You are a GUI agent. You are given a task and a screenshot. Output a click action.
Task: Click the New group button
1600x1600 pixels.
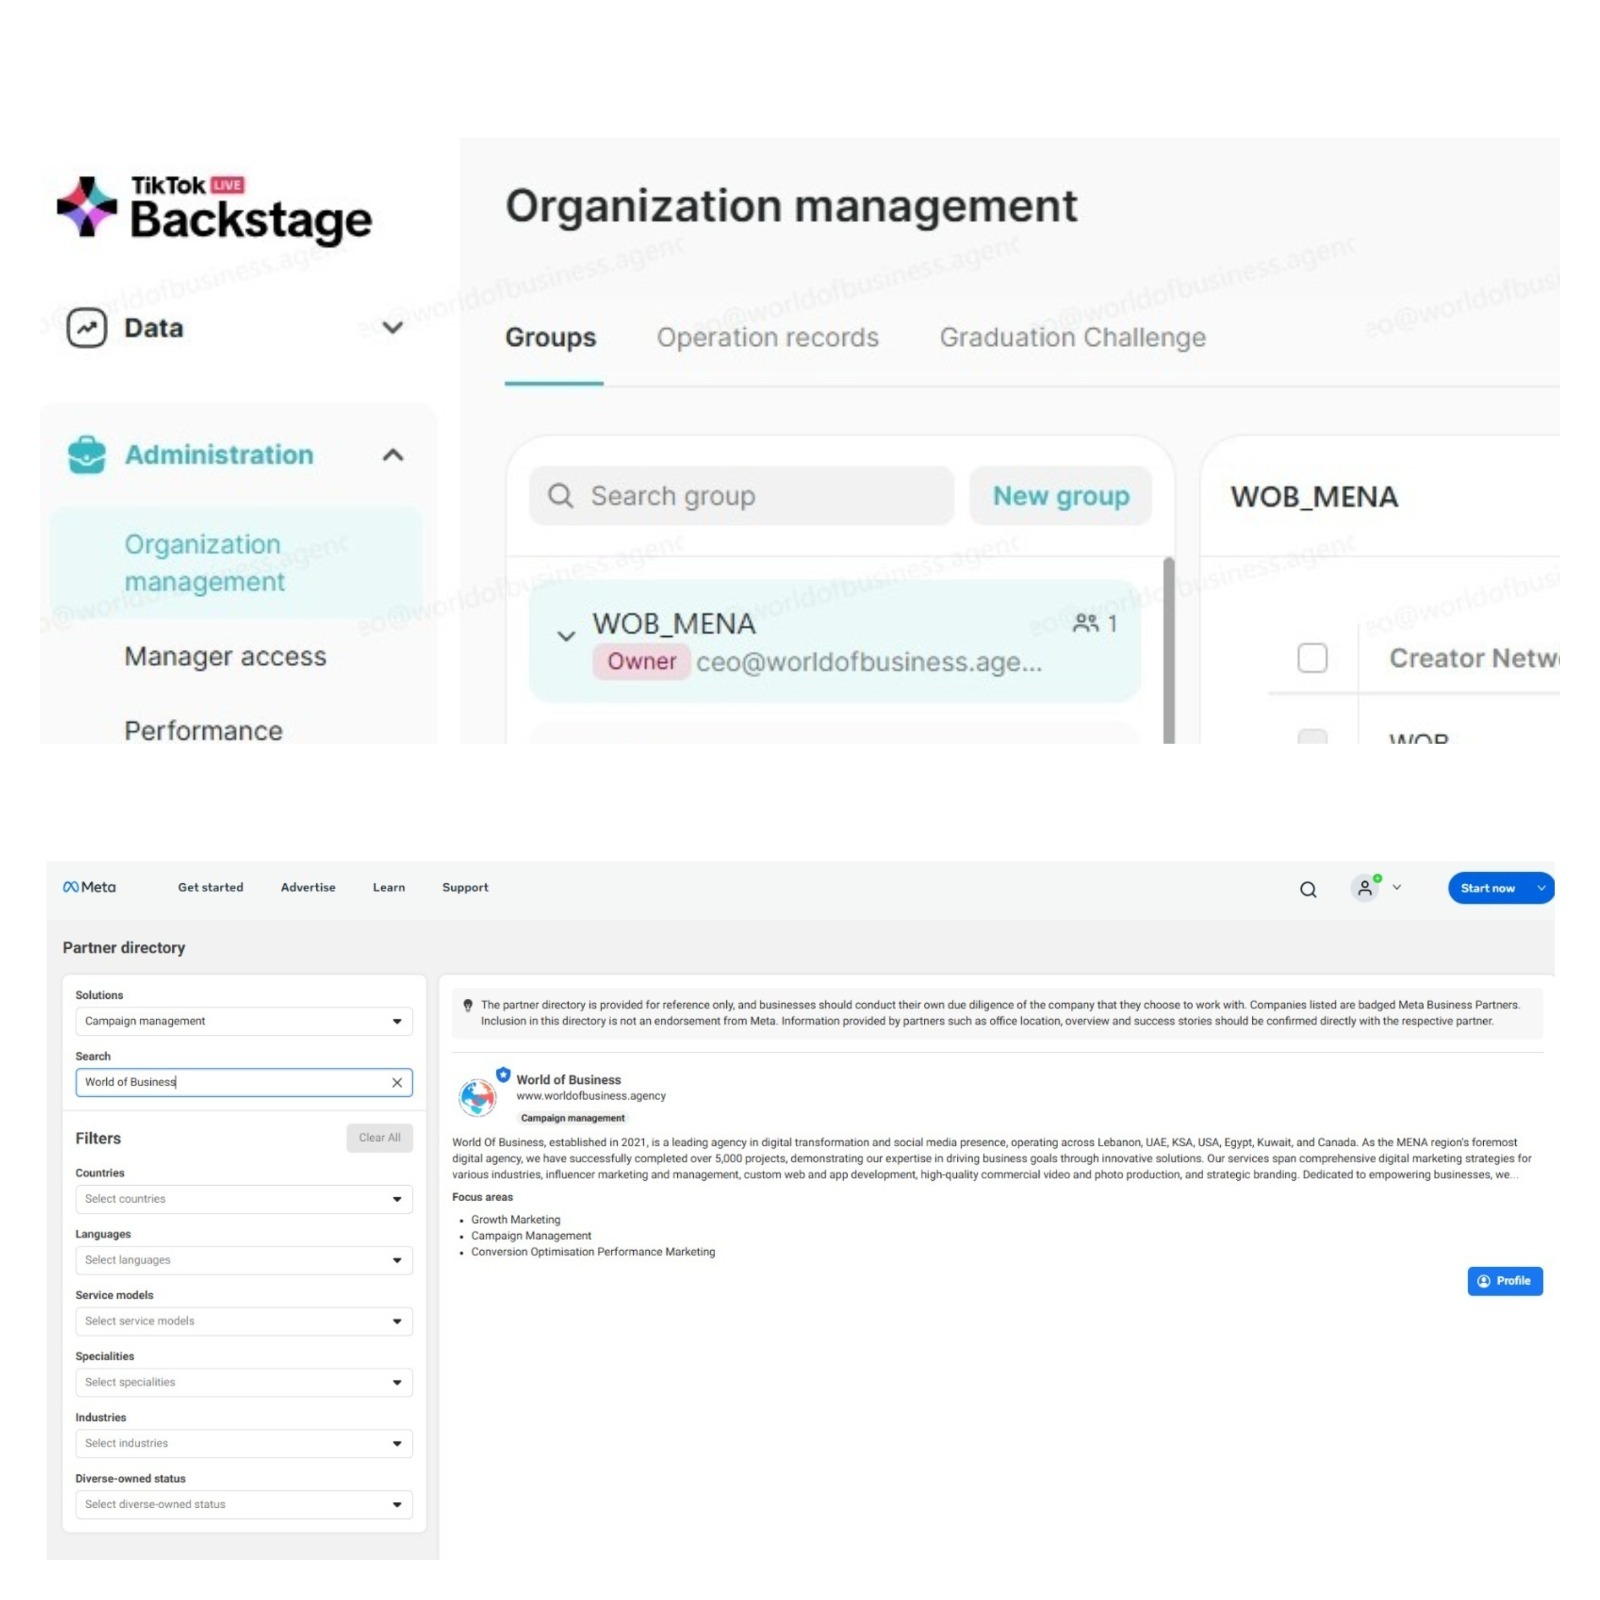click(1060, 496)
